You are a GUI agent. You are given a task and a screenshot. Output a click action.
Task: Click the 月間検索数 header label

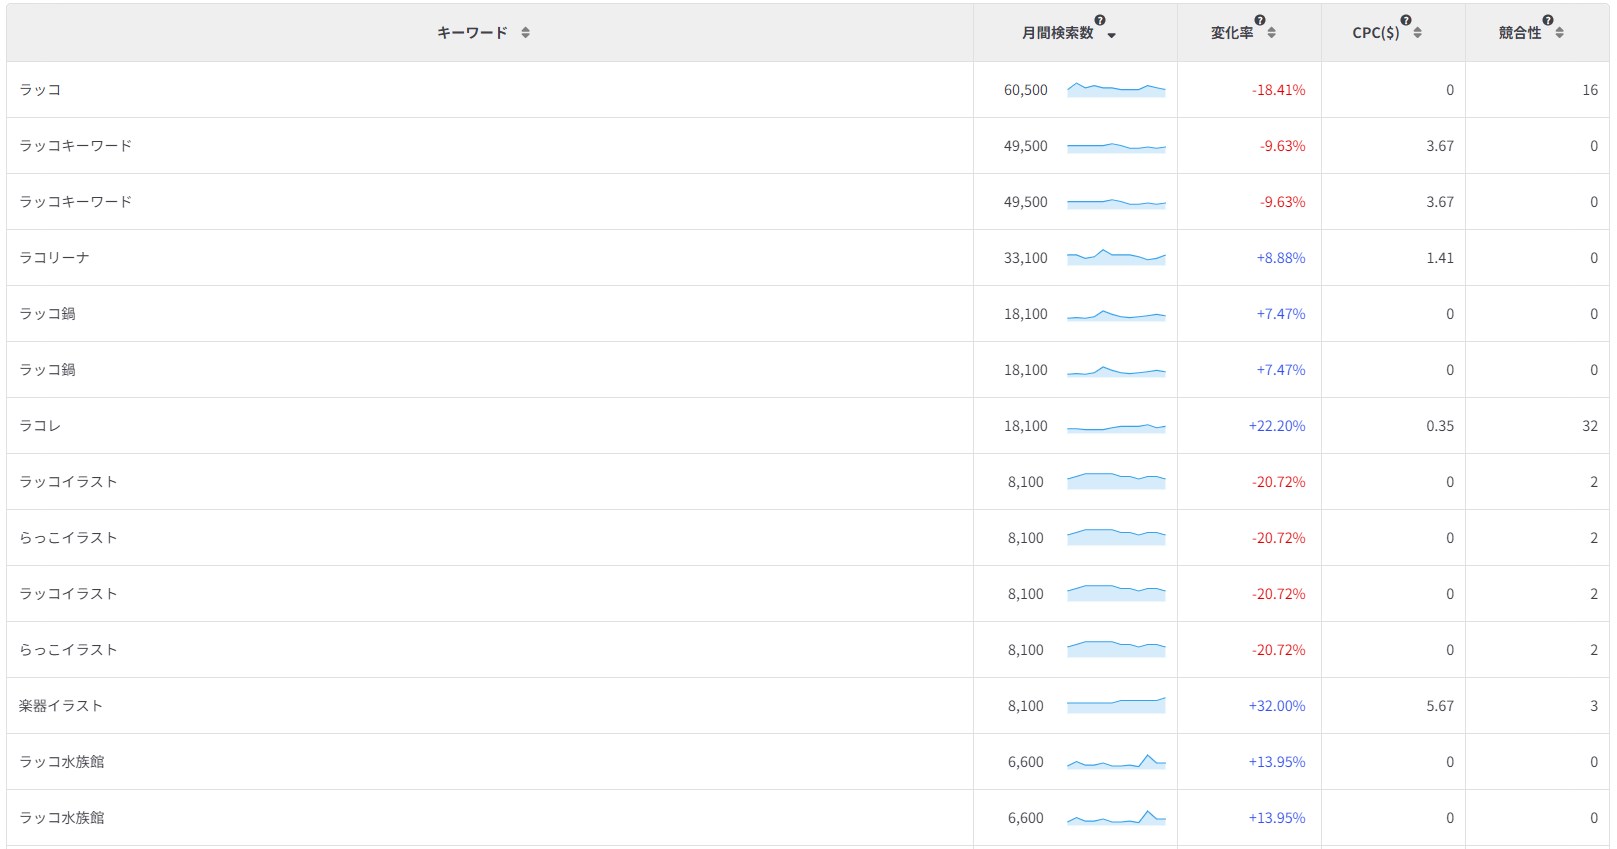(1057, 33)
